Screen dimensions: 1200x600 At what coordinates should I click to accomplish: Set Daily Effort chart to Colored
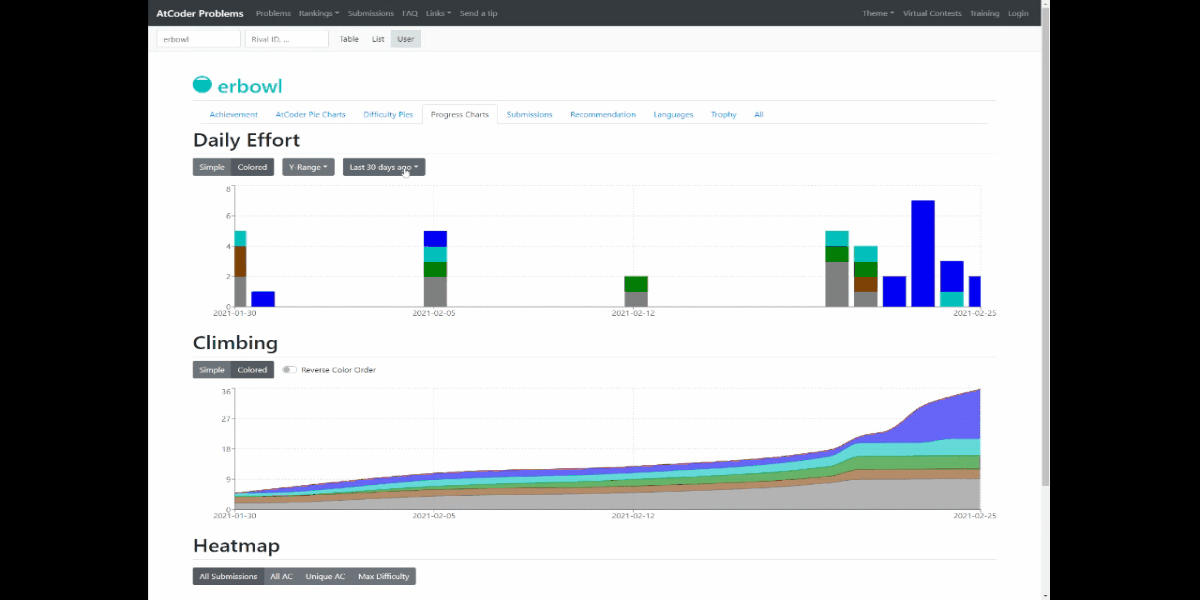252,167
